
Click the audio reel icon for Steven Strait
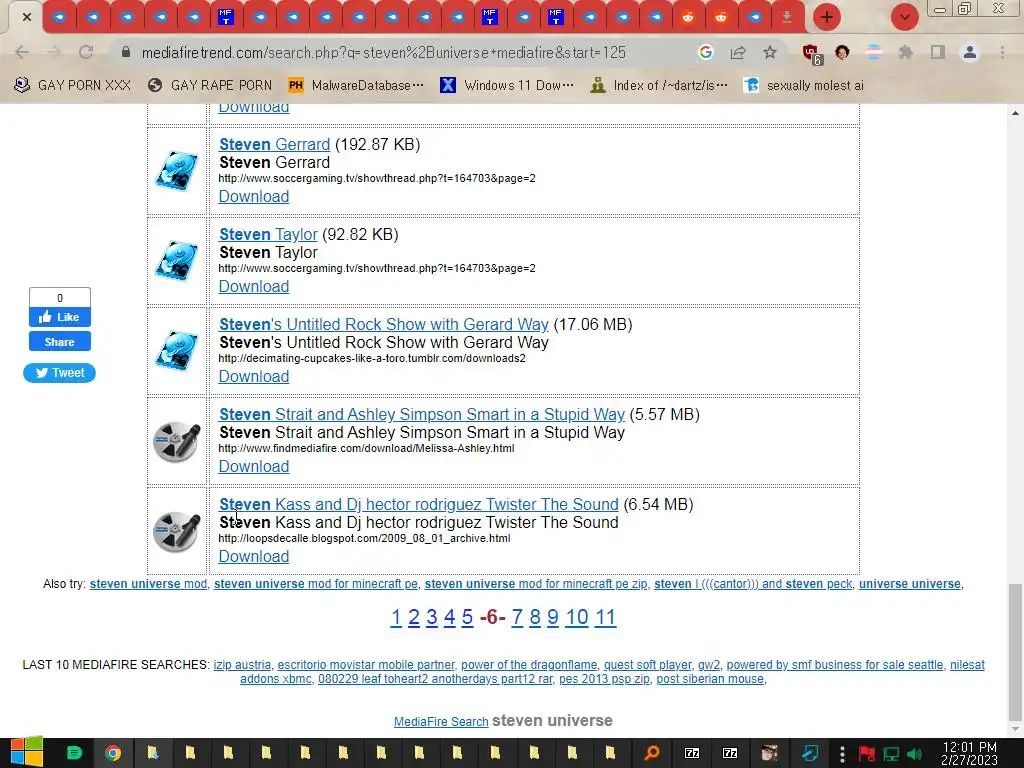176,441
